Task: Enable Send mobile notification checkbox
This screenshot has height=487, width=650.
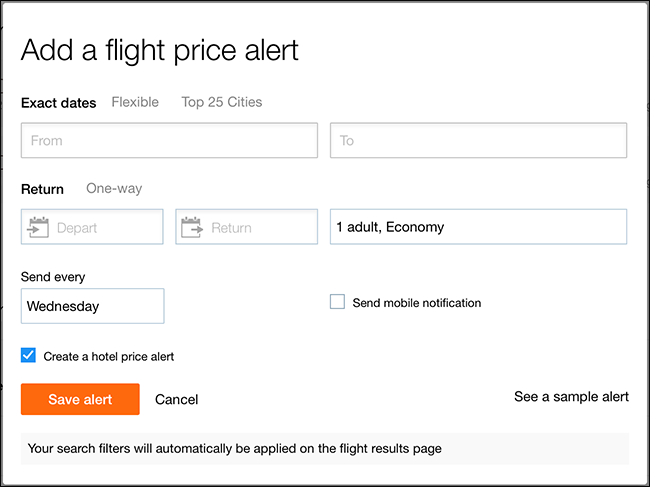Action: [338, 302]
